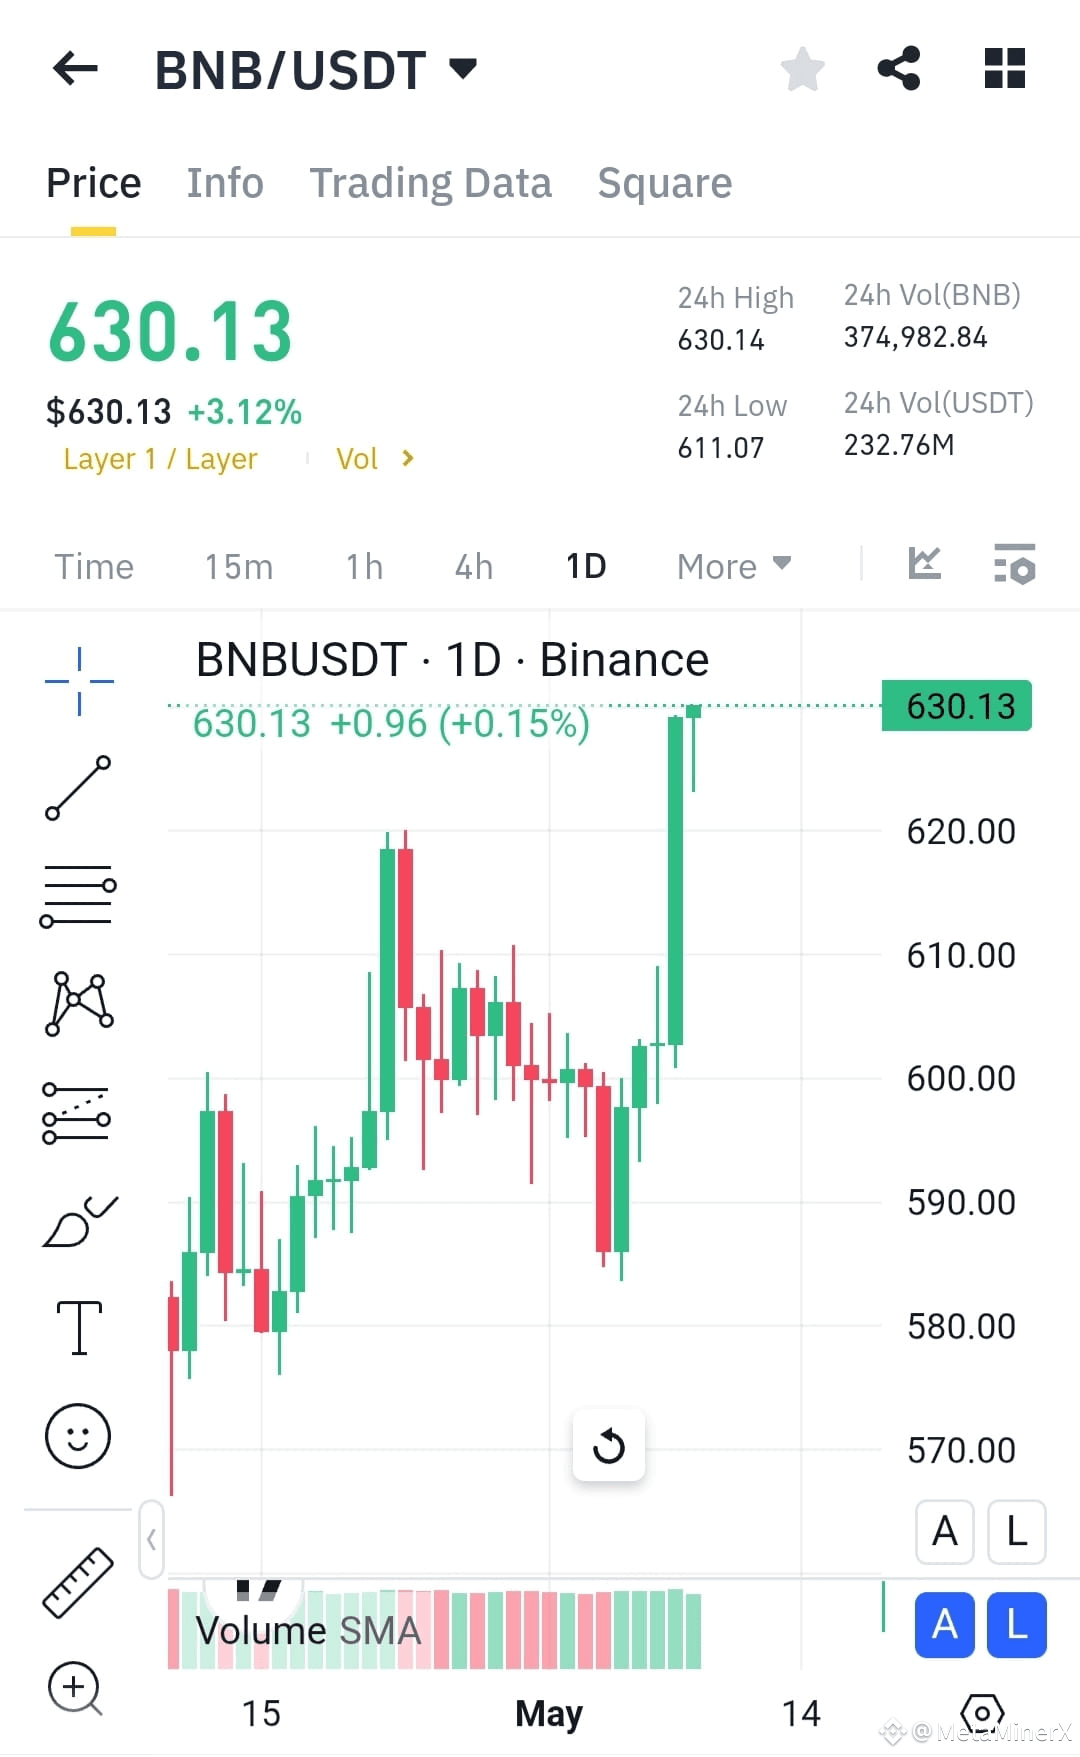Select the horizontal lines Fibonacci tool

coord(78,896)
